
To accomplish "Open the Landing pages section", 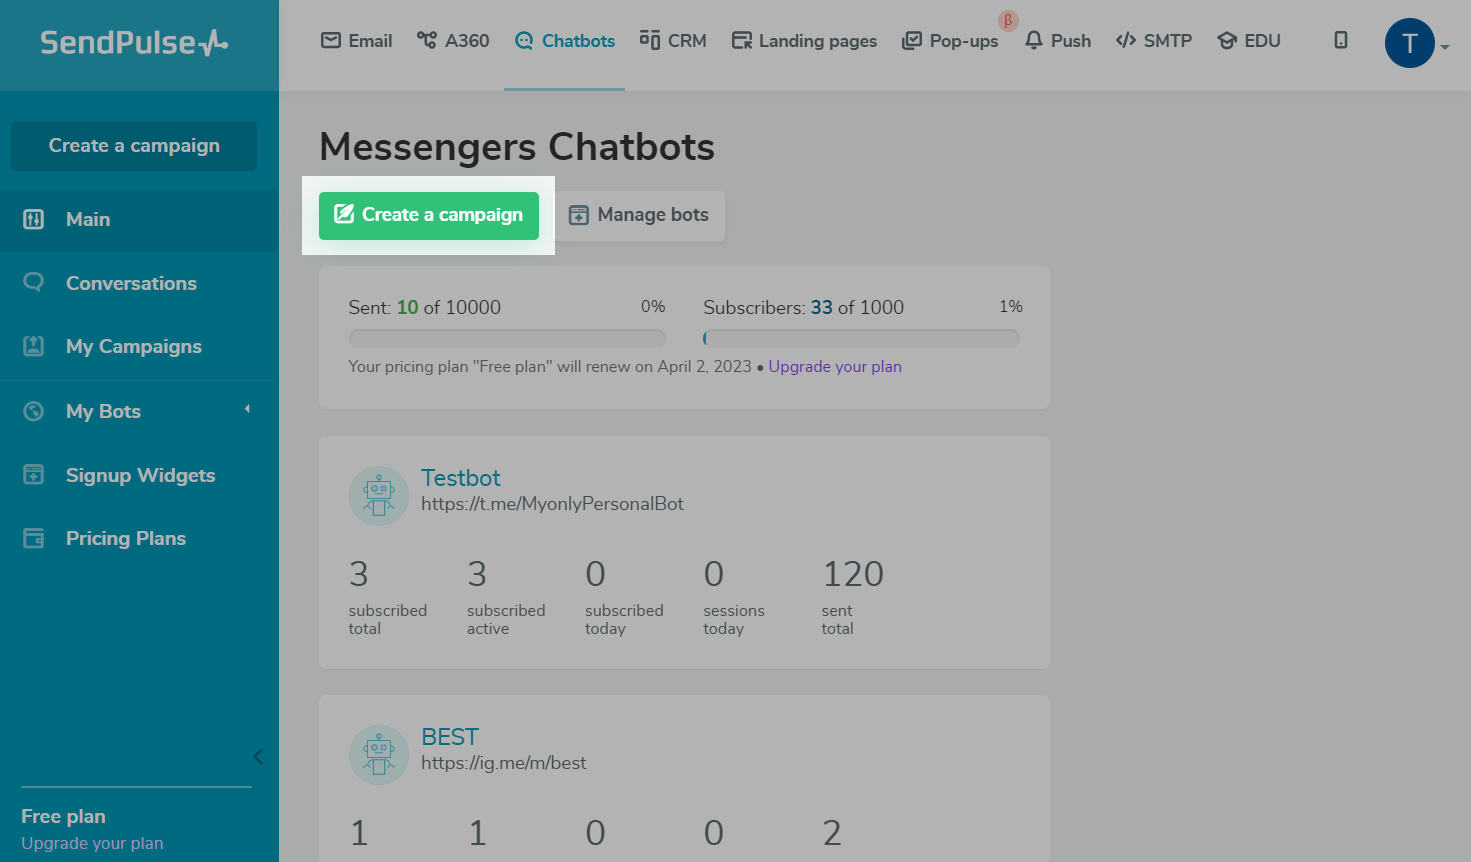I will (804, 40).
